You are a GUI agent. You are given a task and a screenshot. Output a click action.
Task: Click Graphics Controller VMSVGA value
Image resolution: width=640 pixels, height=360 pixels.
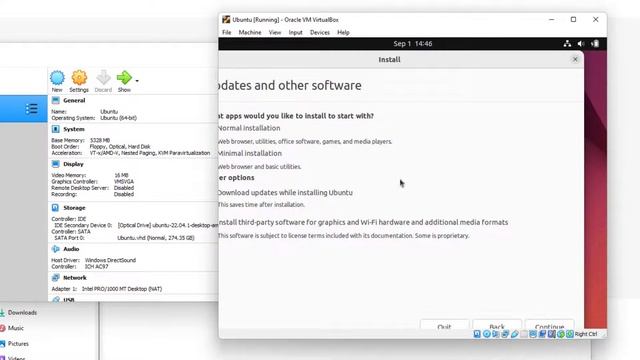click(124, 182)
